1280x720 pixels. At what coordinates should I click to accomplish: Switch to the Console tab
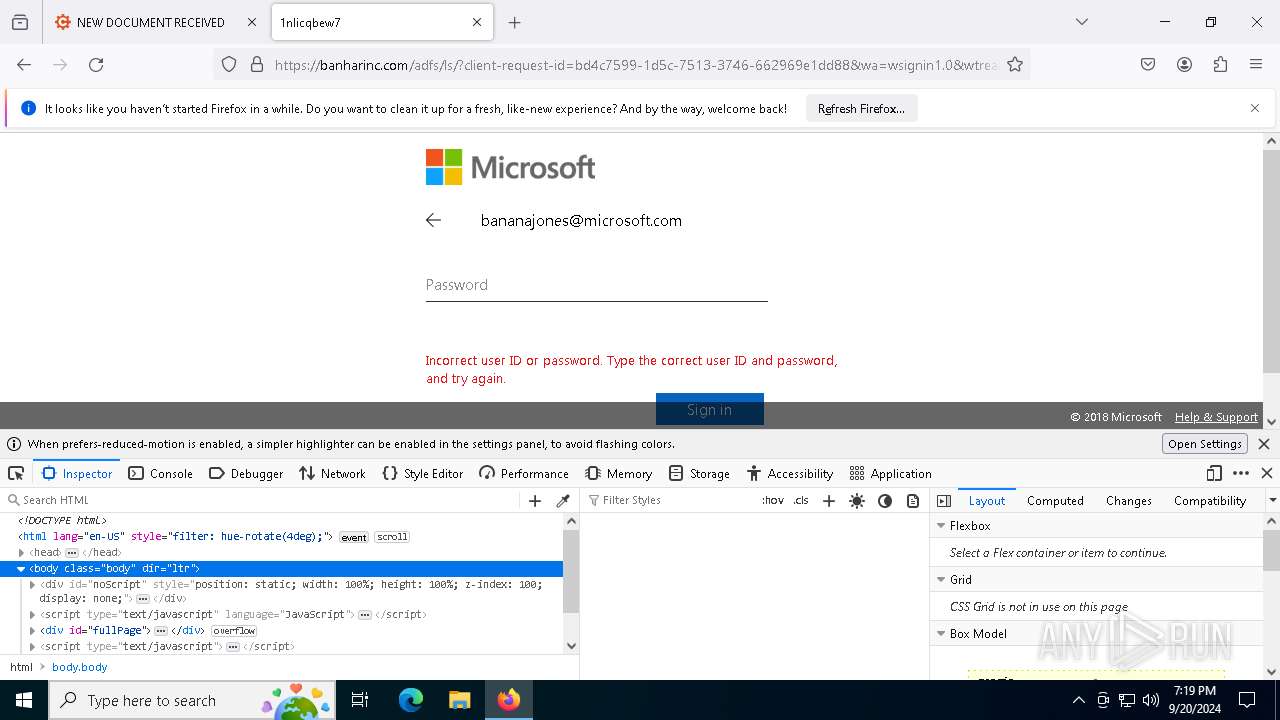click(160, 473)
